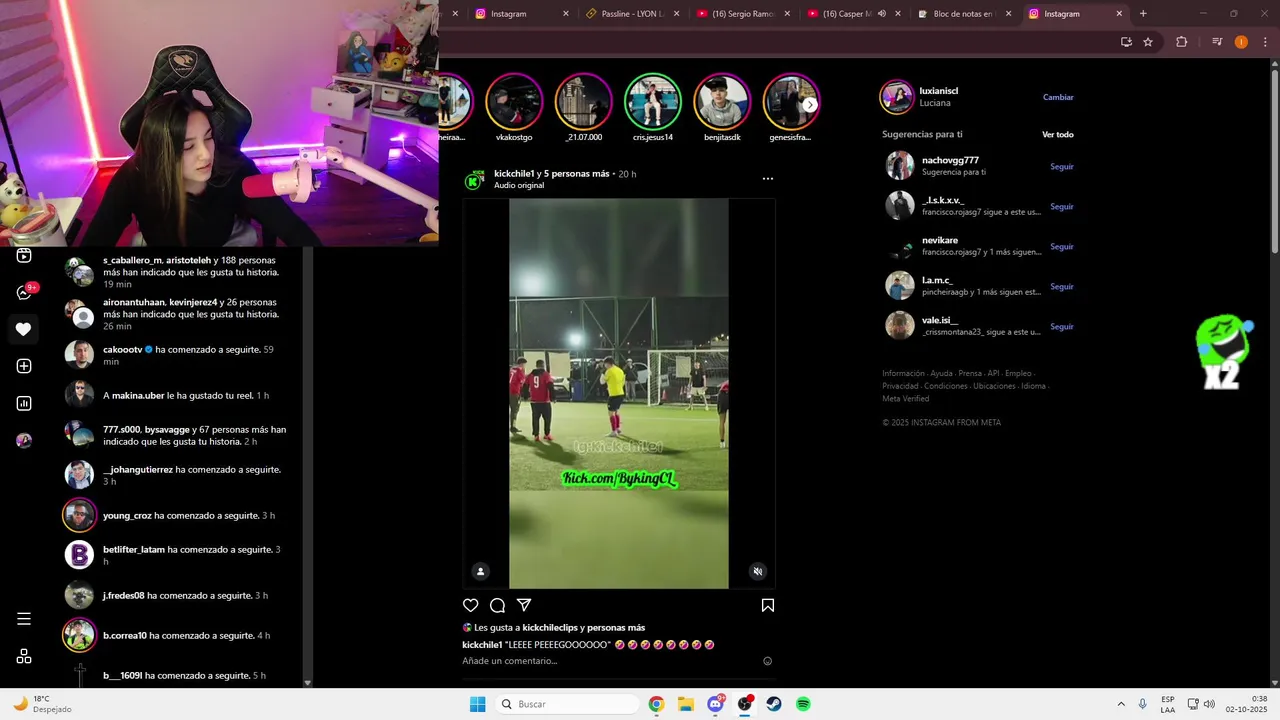Click Cambiar to switch account
This screenshot has width=1280, height=720.
1058,97
